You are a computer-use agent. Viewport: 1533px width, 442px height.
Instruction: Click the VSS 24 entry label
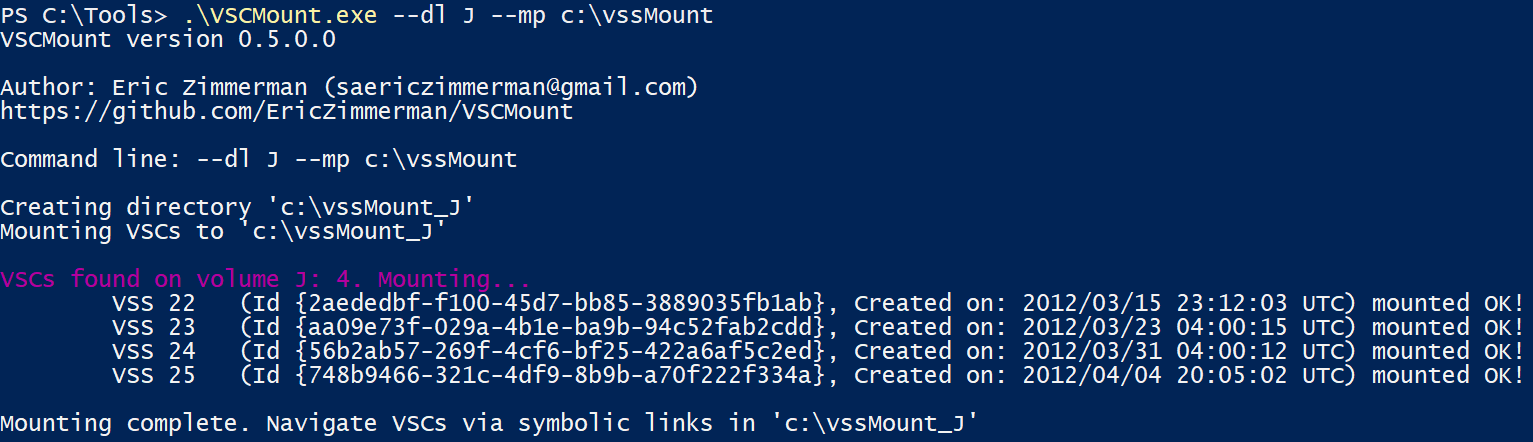(x=154, y=351)
